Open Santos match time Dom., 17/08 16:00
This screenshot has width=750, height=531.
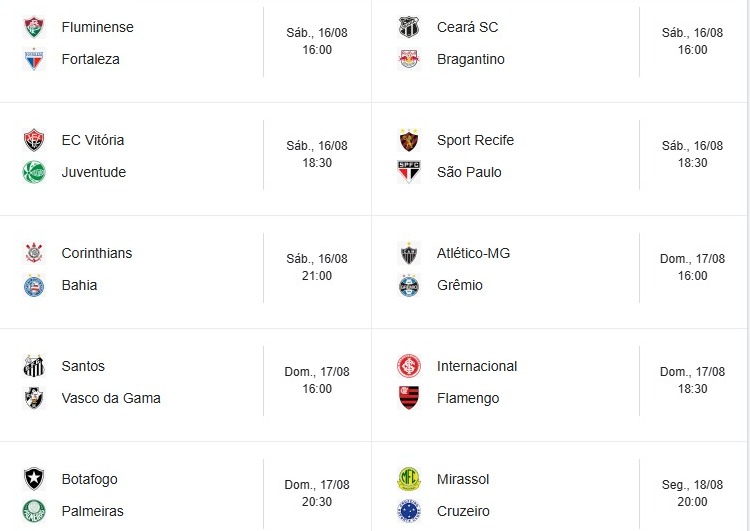click(317, 380)
